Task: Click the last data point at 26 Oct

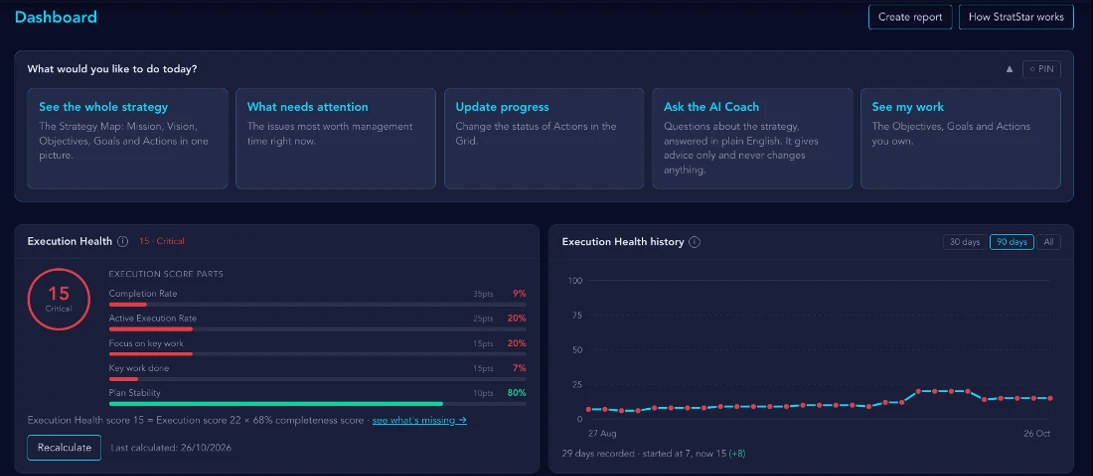Action: [x=1050, y=398]
